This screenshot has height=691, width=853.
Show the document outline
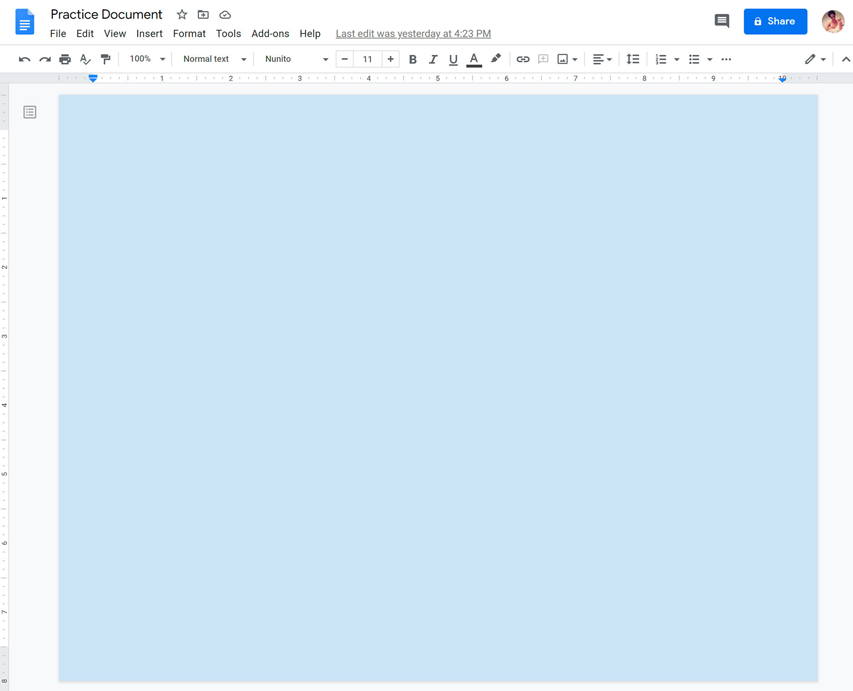click(x=29, y=111)
